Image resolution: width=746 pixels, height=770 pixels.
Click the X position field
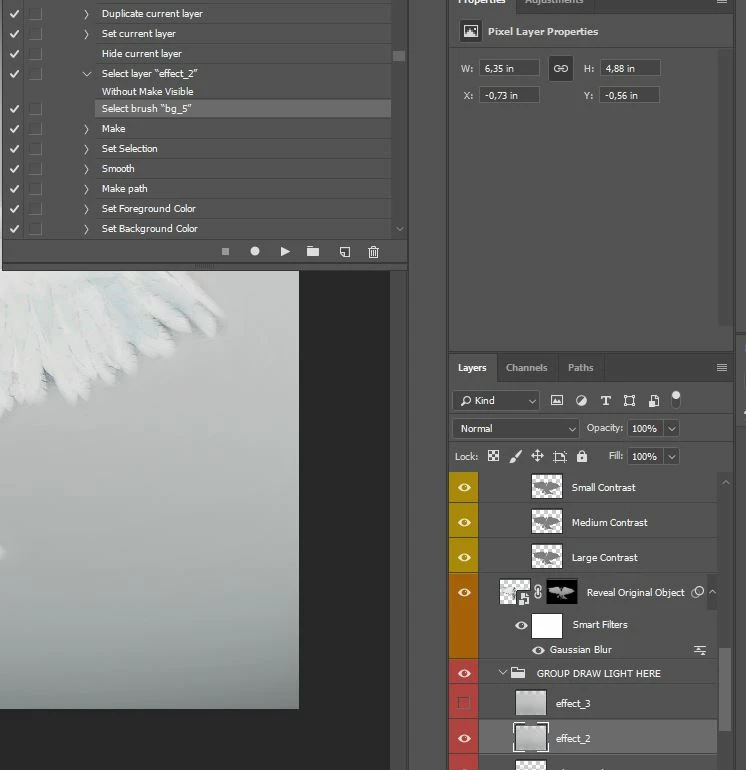509,95
